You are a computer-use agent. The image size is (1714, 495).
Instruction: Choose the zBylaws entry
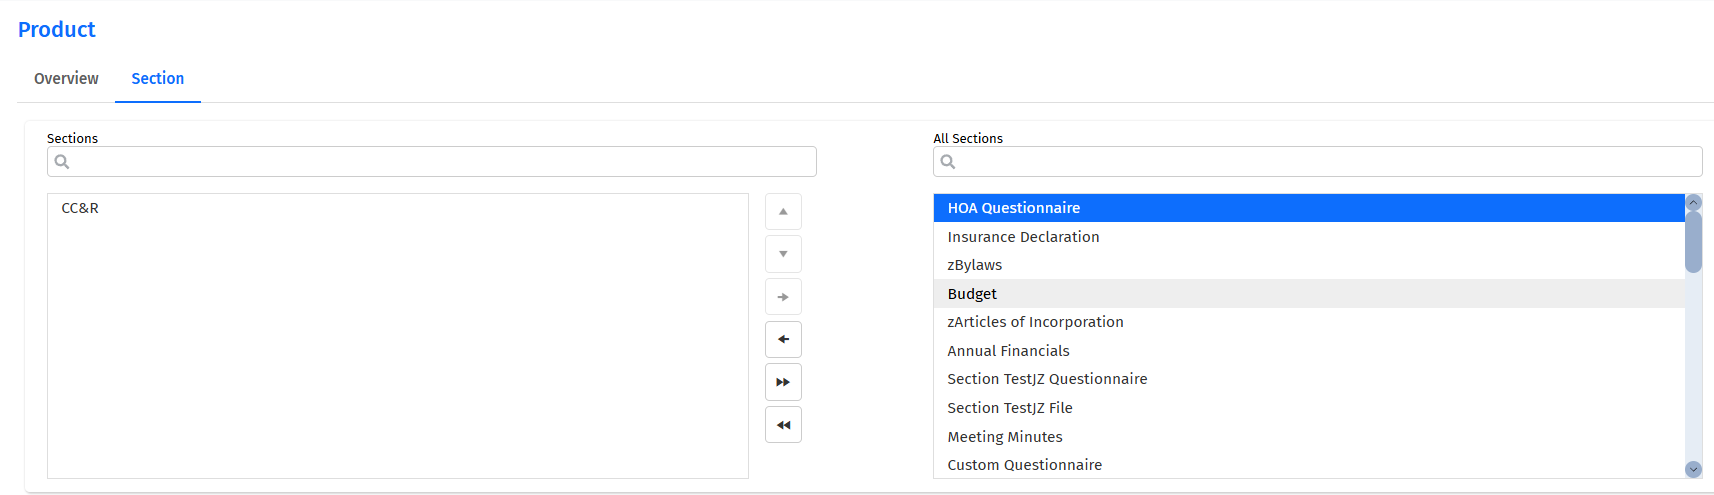tap(1309, 265)
